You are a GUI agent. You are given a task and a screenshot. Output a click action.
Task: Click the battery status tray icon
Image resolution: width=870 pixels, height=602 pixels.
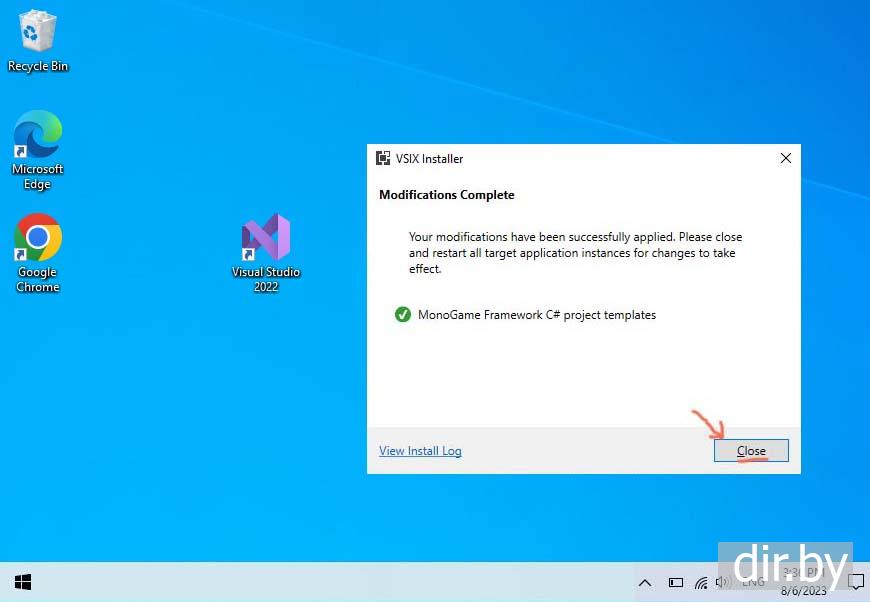[675, 583]
